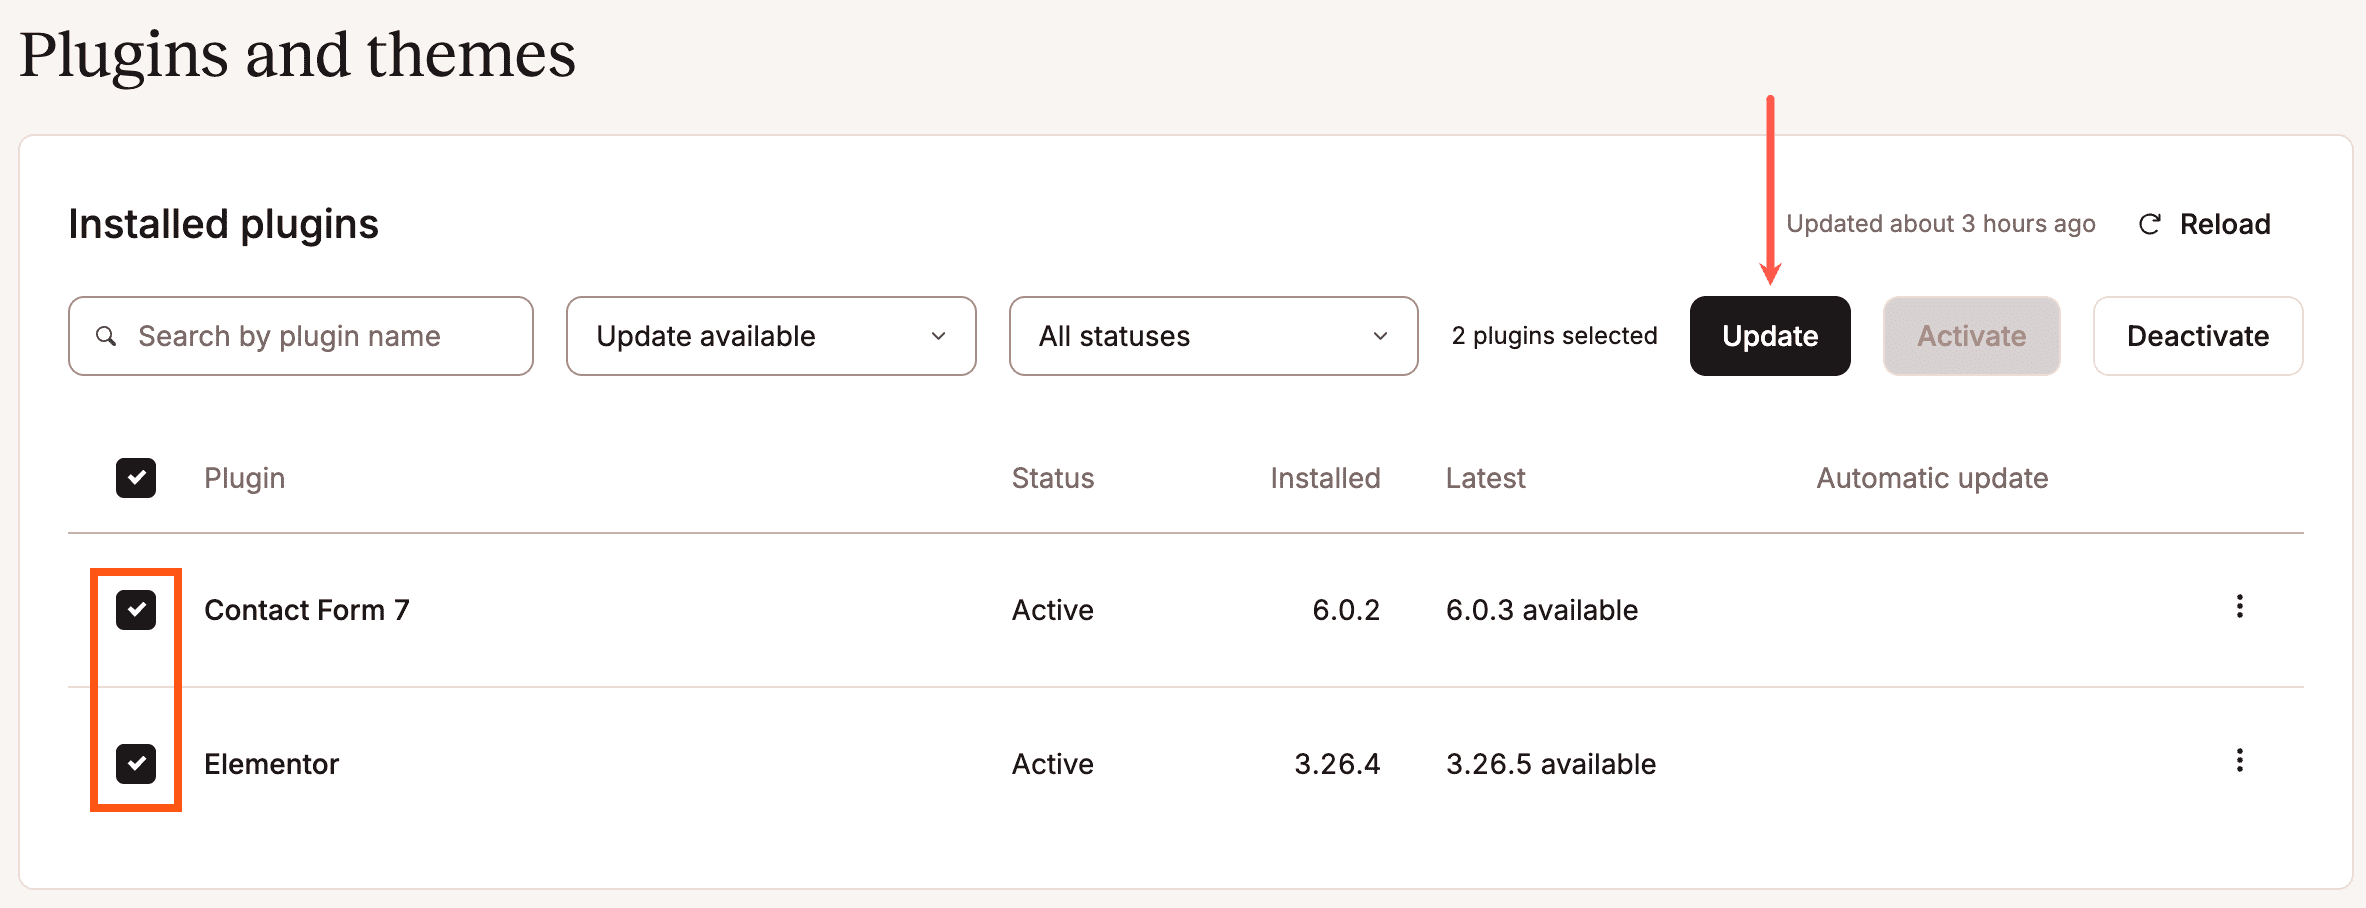Click the 2 plugins selected label
This screenshot has height=908, width=2366.
(x=1554, y=336)
